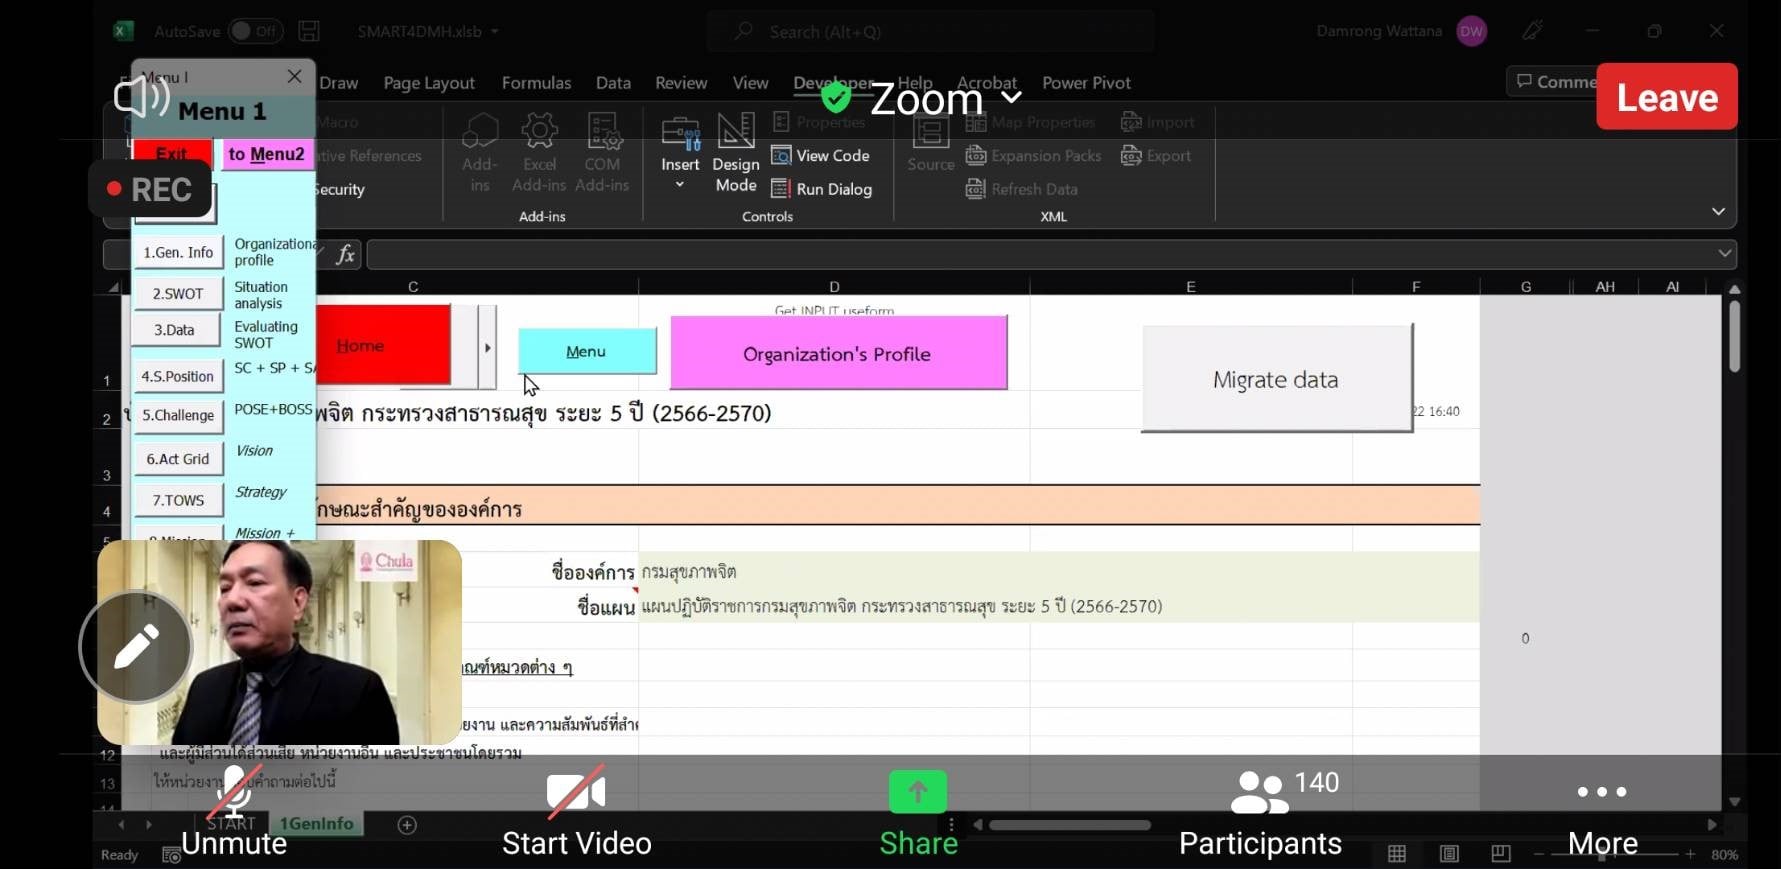
Task: Click Run Dialog in Controls group
Action: click(822, 189)
